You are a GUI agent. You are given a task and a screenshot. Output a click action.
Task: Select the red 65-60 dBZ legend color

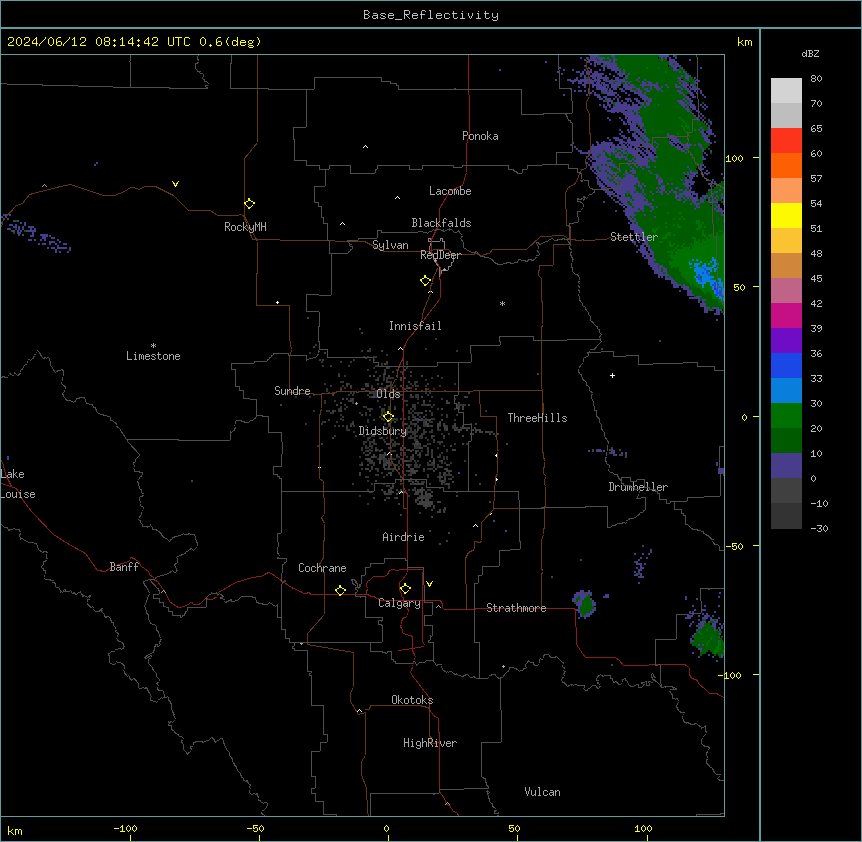pyautogui.click(x=786, y=141)
